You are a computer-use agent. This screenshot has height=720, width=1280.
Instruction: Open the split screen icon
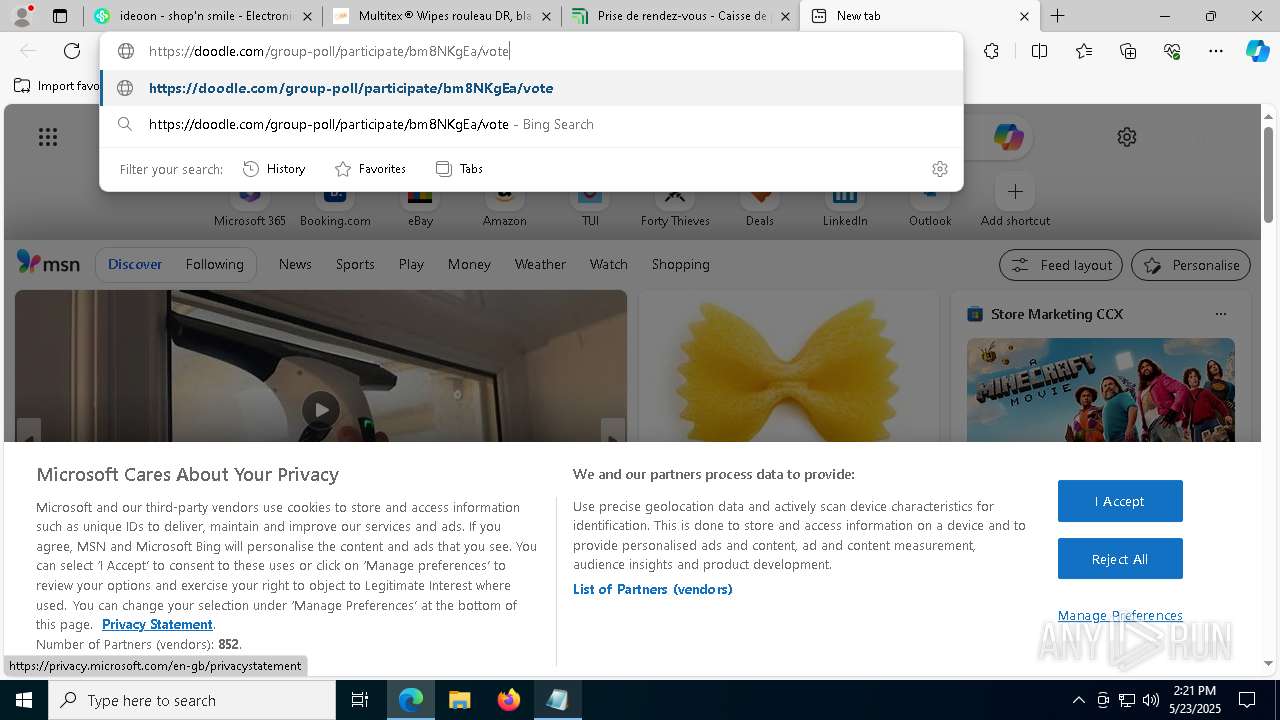(1039, 51)
